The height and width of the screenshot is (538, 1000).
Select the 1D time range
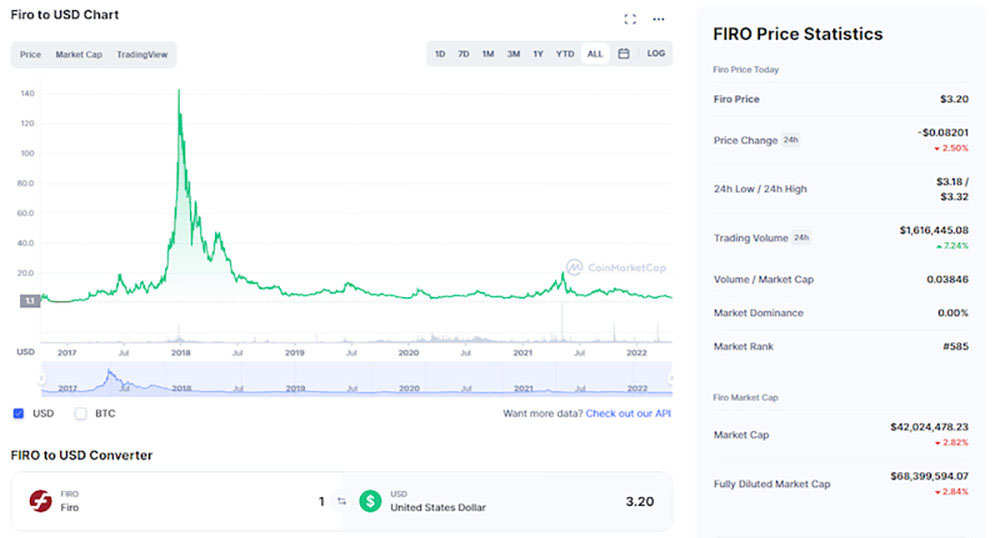pos(440,54)
